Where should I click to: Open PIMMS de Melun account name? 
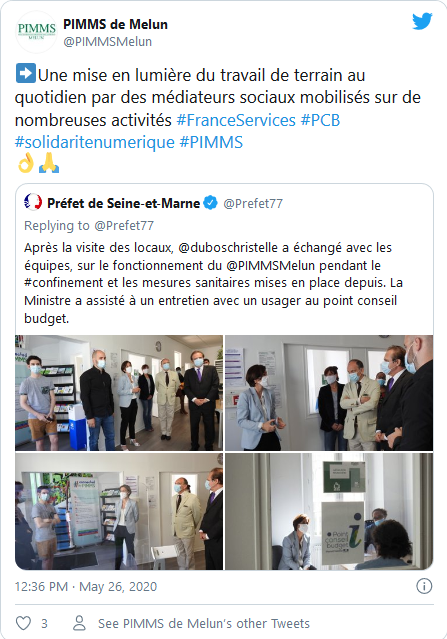coord(115,24)
